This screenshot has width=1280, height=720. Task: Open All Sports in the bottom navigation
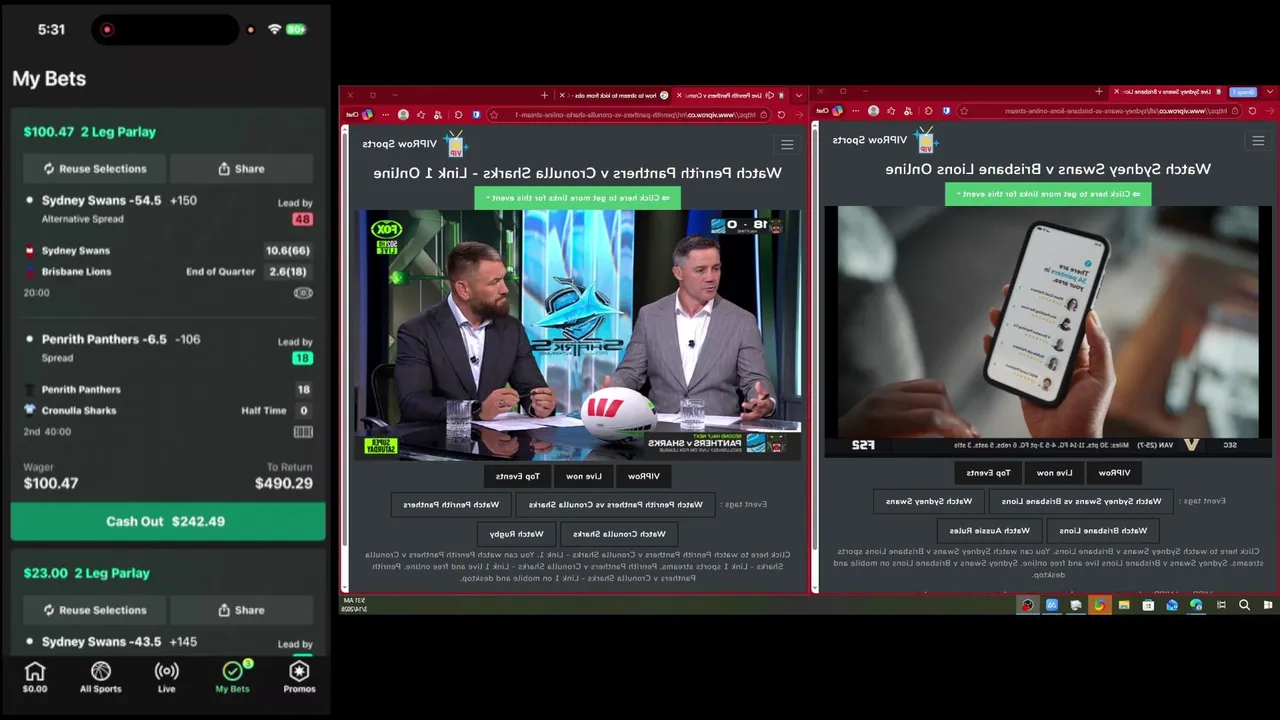tap(101, 677)
